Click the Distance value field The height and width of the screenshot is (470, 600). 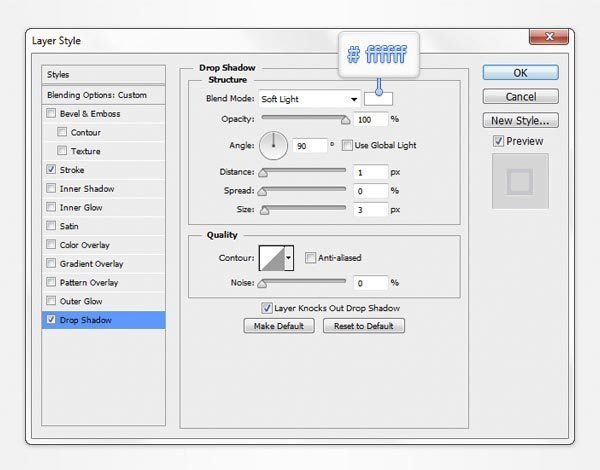pos(370,173)
